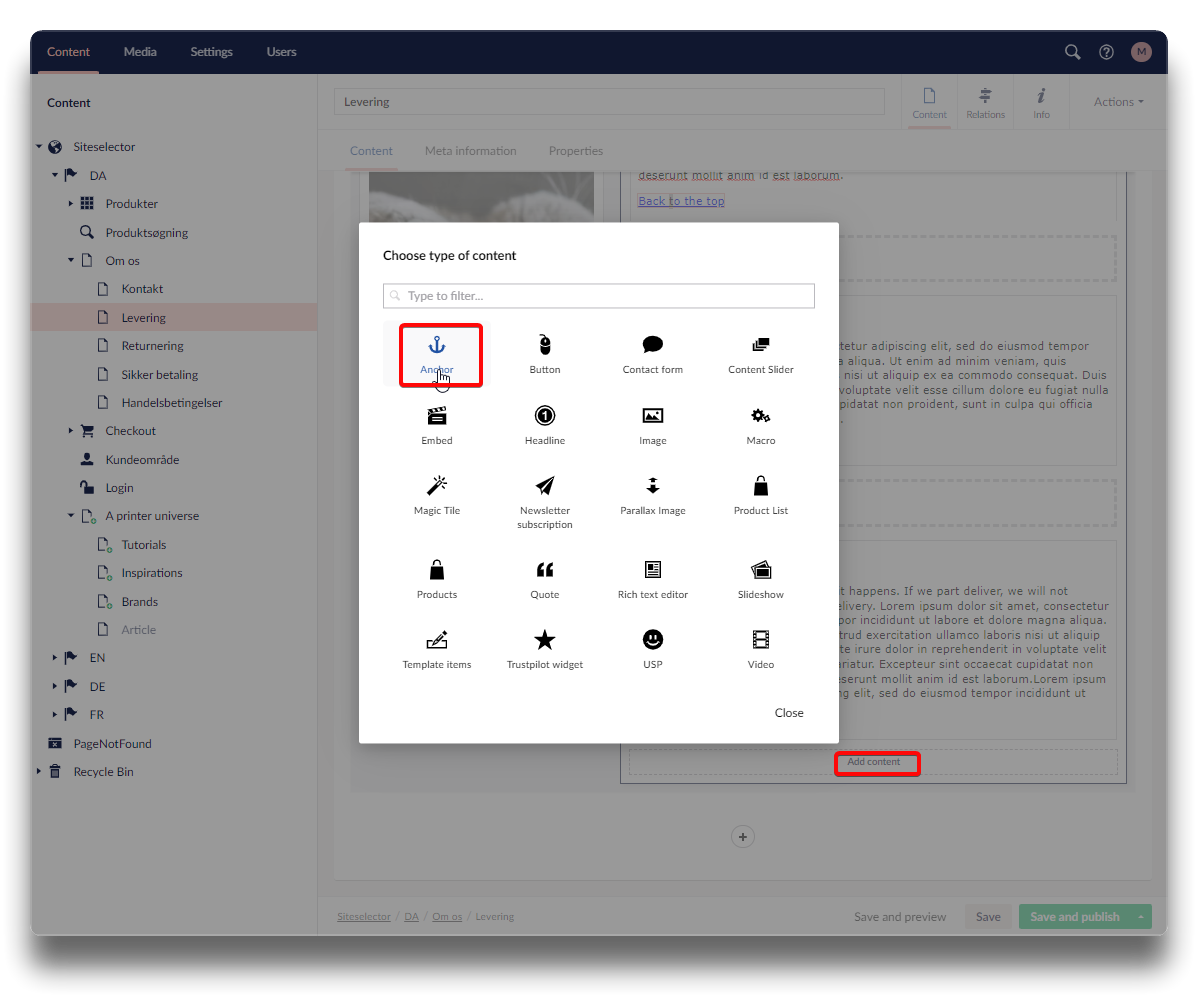
Task: Select the Magic Tile wand icon
Action: (x=437, y=486)
